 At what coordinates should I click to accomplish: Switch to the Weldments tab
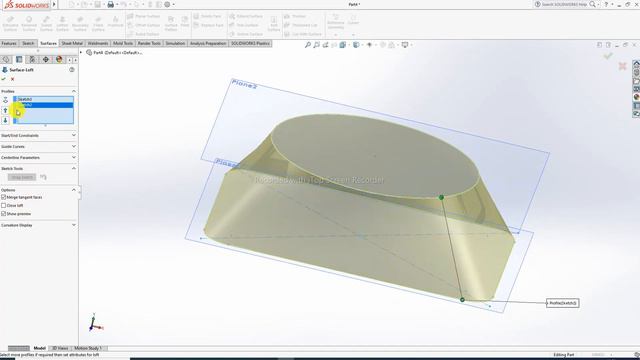[x=98, y=43]
